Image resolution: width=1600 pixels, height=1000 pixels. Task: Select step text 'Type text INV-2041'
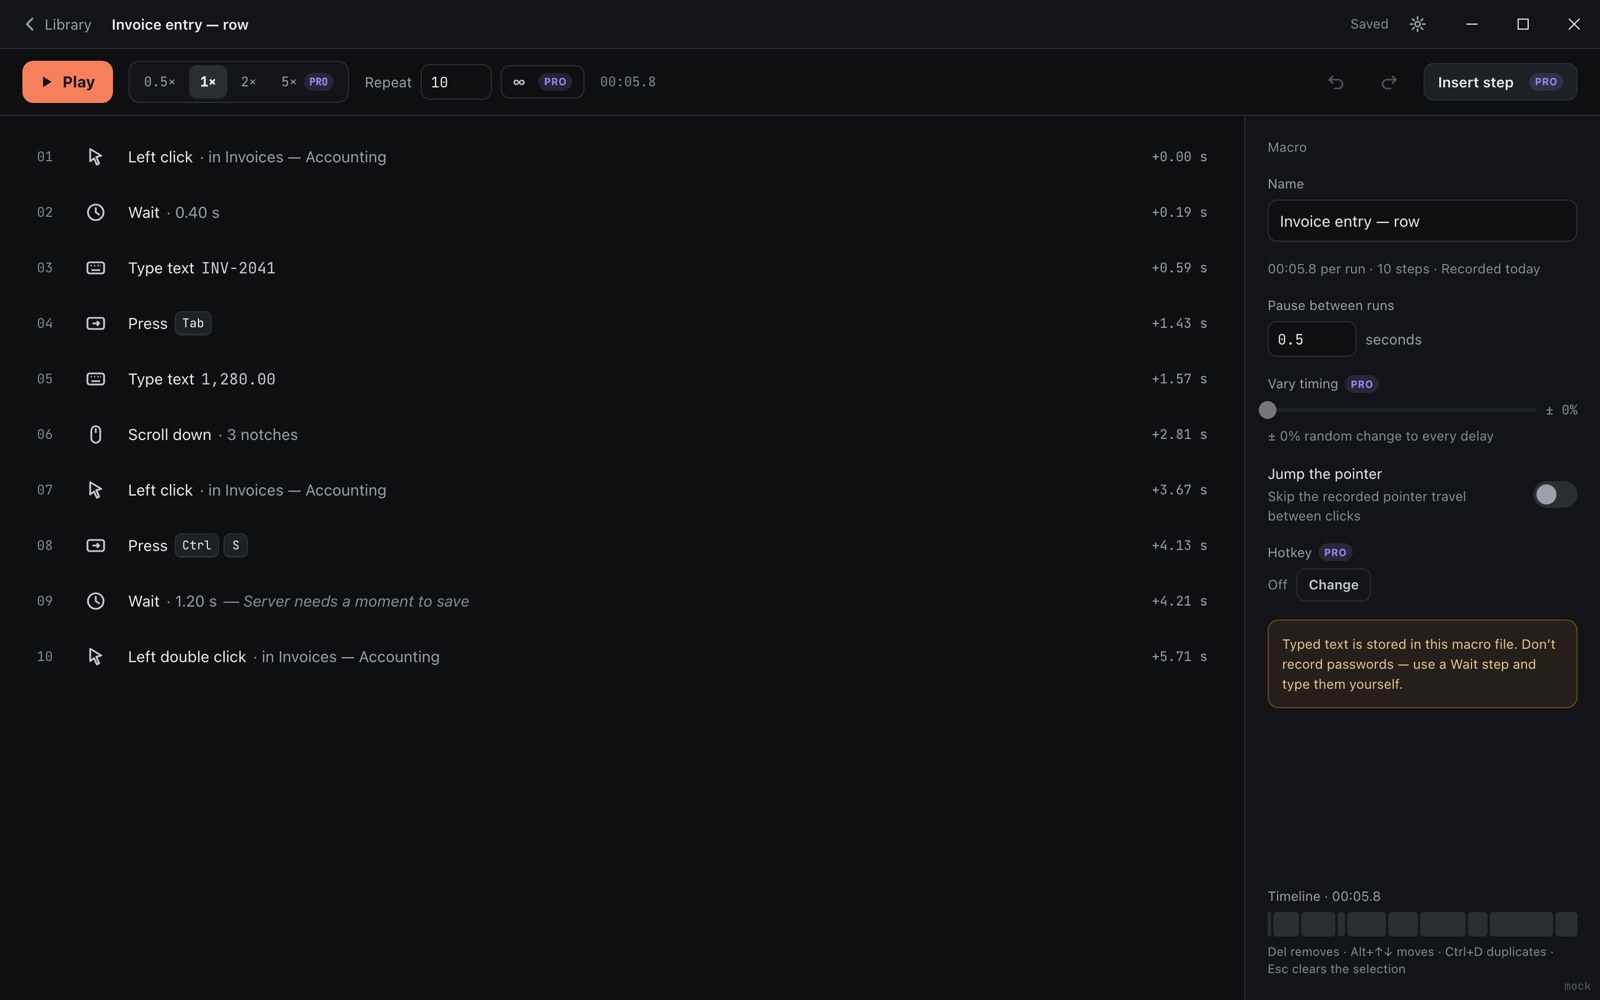click(202, 268)
